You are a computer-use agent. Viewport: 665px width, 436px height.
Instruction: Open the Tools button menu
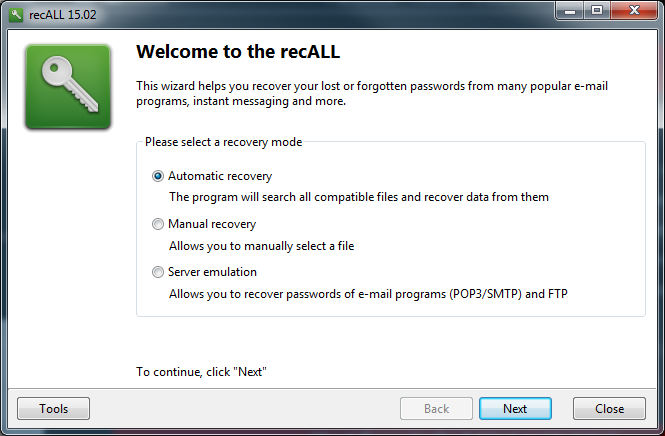click(53, 408)
